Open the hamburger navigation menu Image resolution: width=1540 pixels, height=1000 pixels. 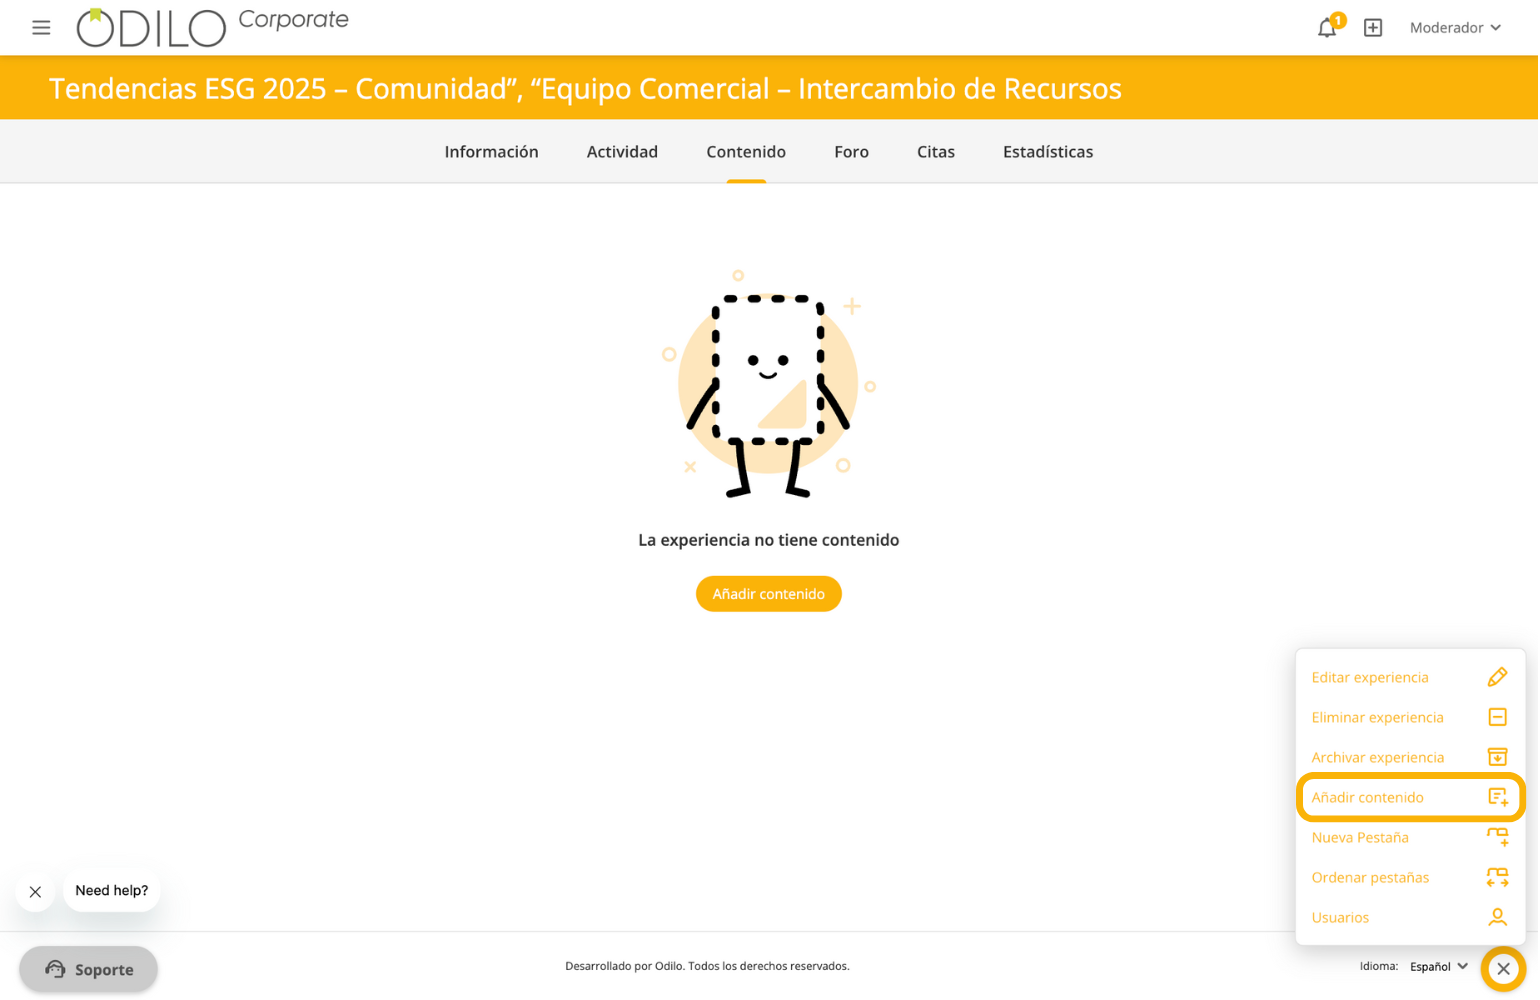tap(41, 28)
